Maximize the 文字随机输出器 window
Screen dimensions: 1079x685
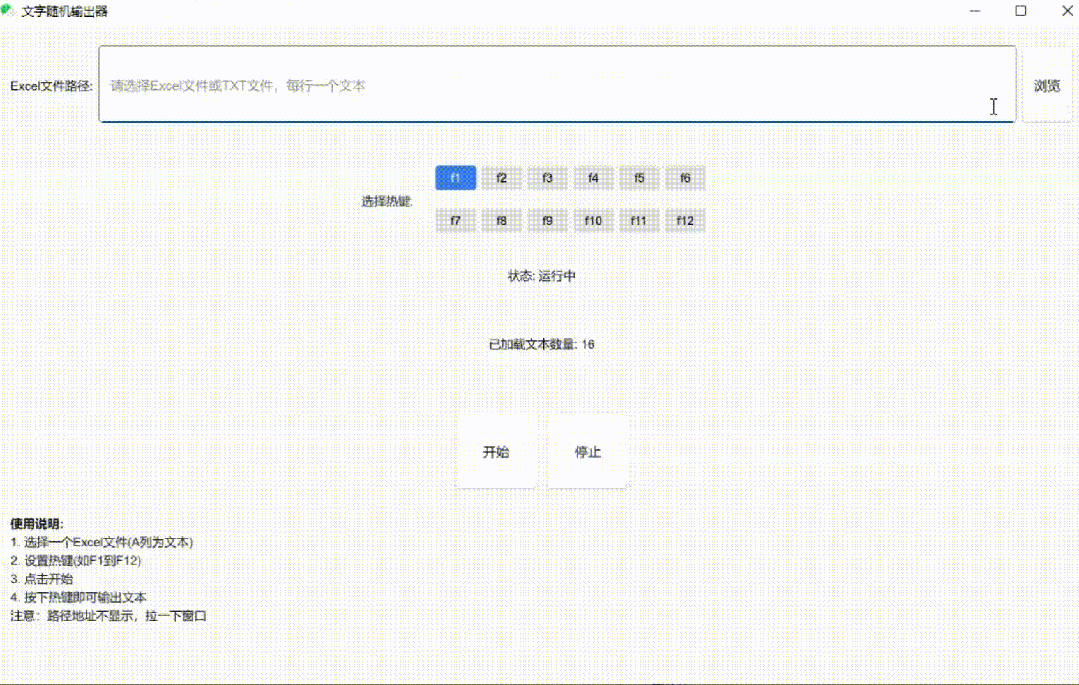(x=1021, y=11)
